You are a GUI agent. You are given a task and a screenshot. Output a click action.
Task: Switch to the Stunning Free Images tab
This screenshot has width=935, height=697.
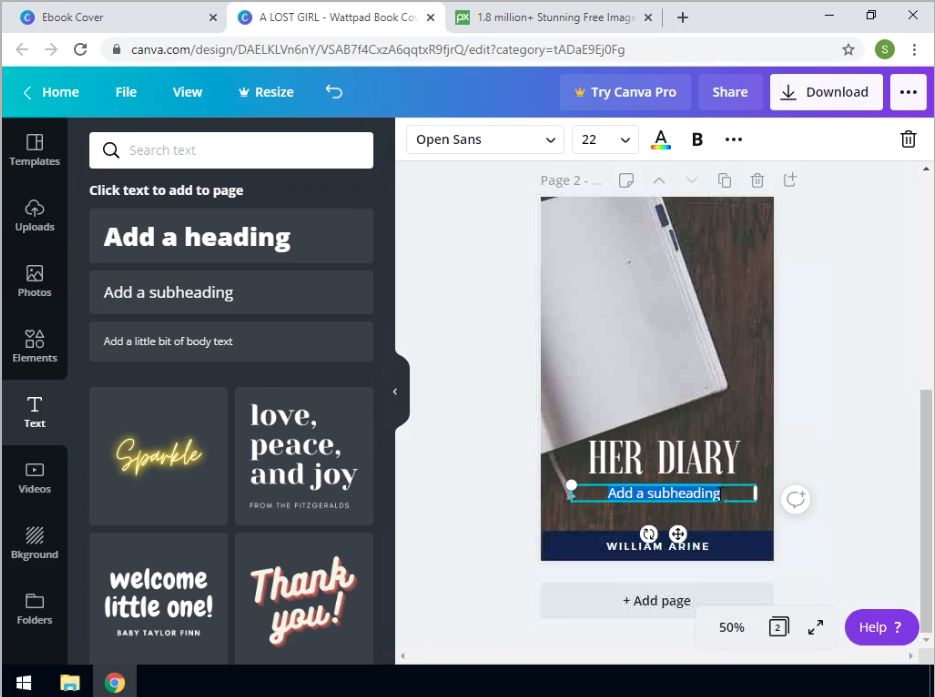click(x=555, y=17)
